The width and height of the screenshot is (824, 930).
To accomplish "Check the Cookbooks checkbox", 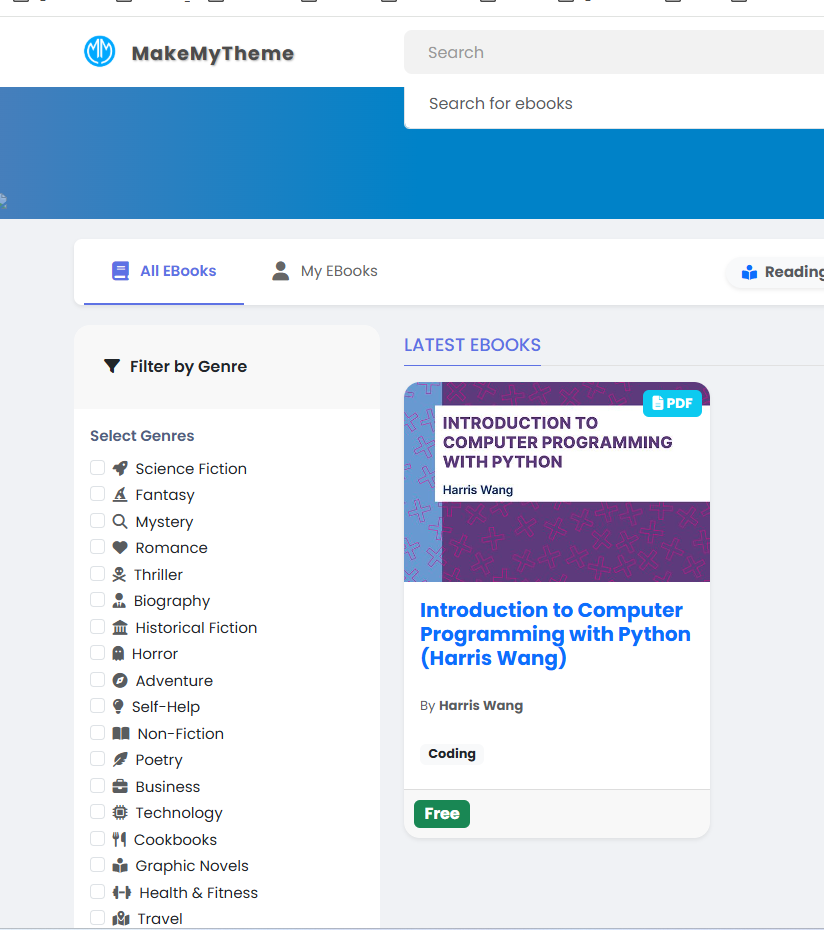I will 97,839.
